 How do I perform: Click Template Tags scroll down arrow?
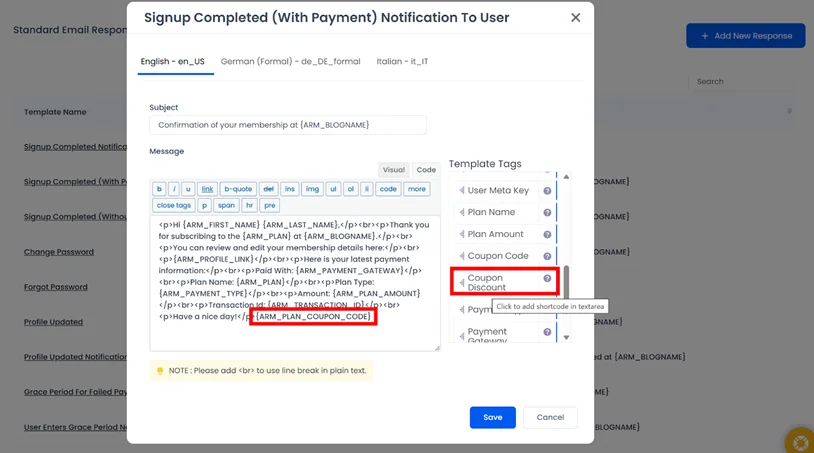[566, 337]
